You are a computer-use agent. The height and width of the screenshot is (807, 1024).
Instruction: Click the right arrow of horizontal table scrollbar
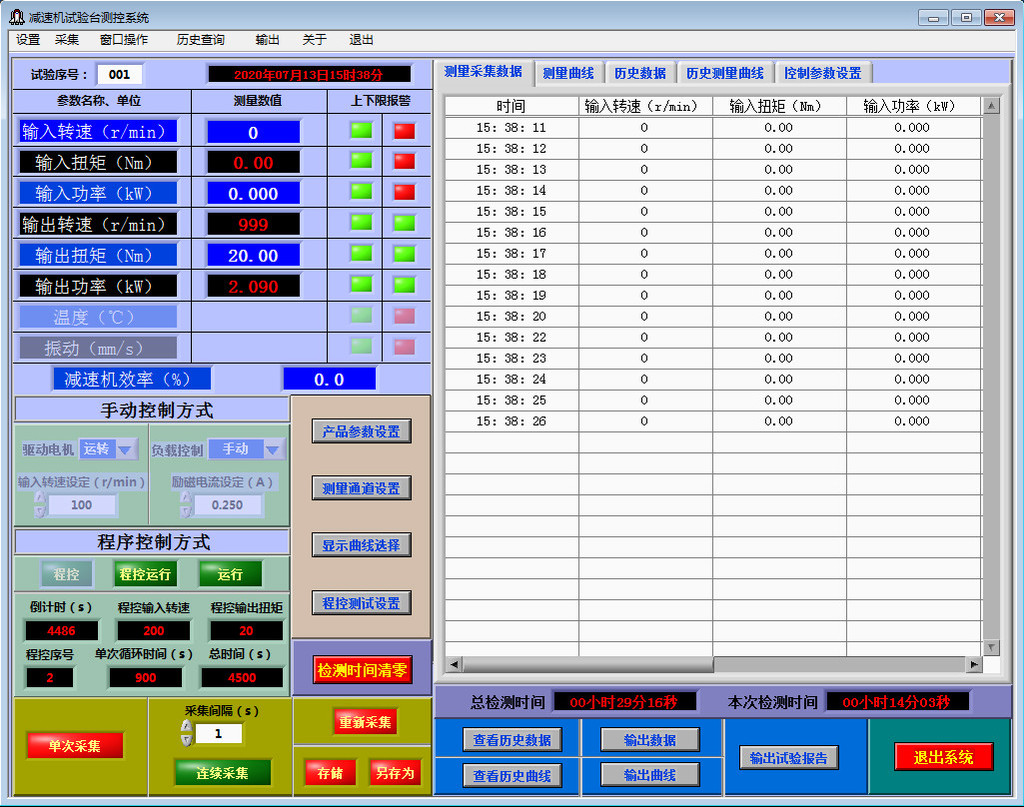pos(974,664)
